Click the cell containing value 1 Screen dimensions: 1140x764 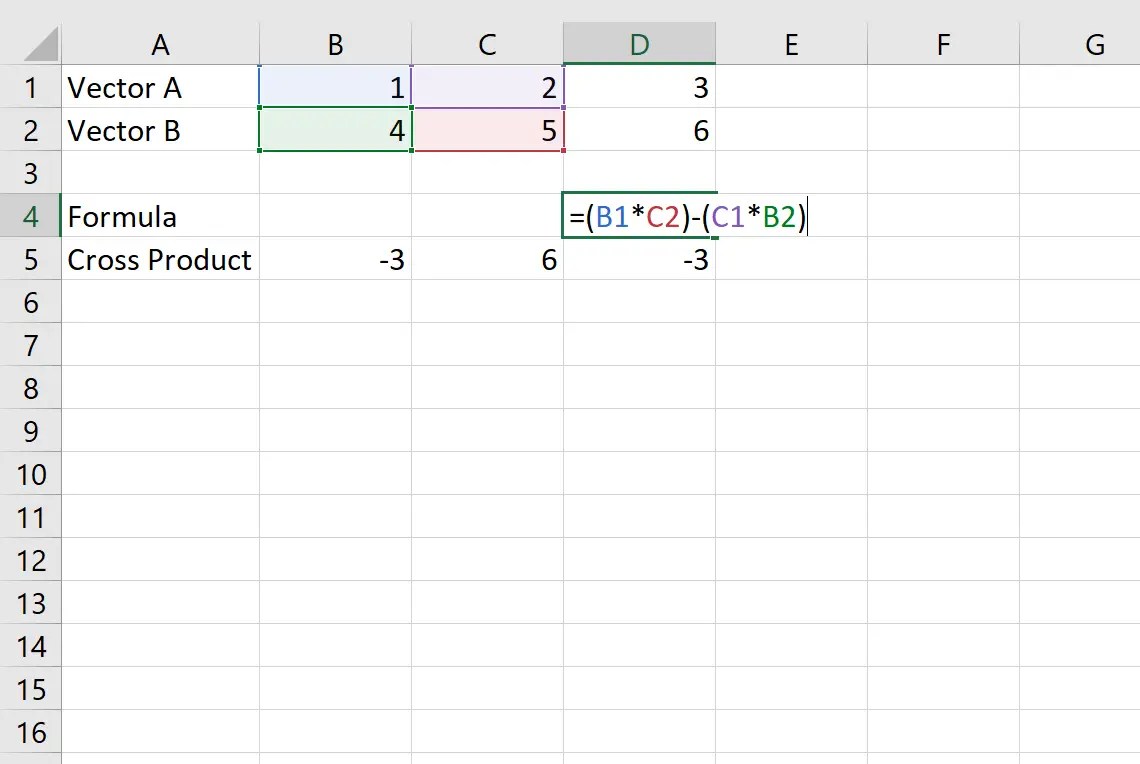[x=335, y=88]
